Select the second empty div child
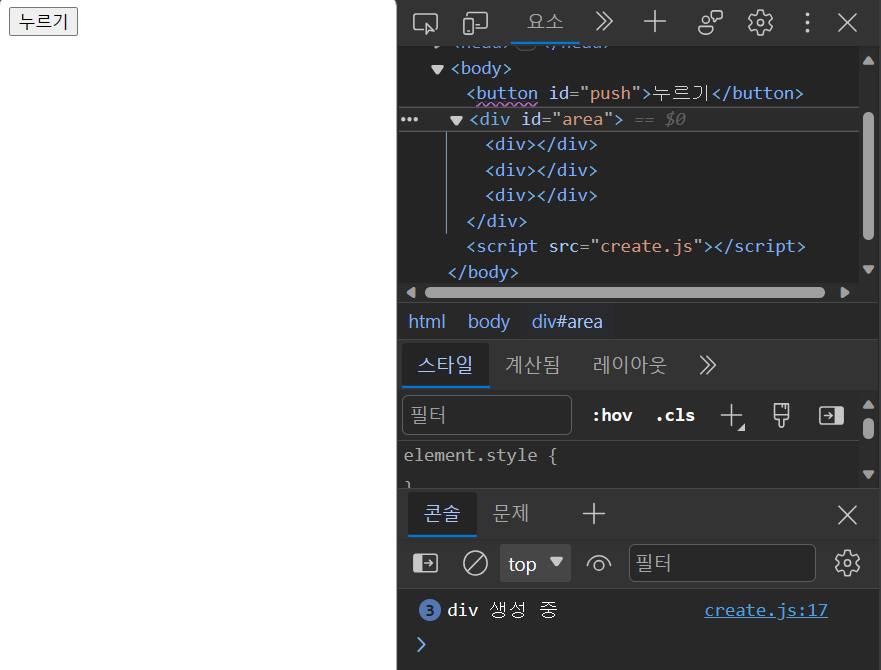Screen dimensions: 881x670 coord(541,170)
